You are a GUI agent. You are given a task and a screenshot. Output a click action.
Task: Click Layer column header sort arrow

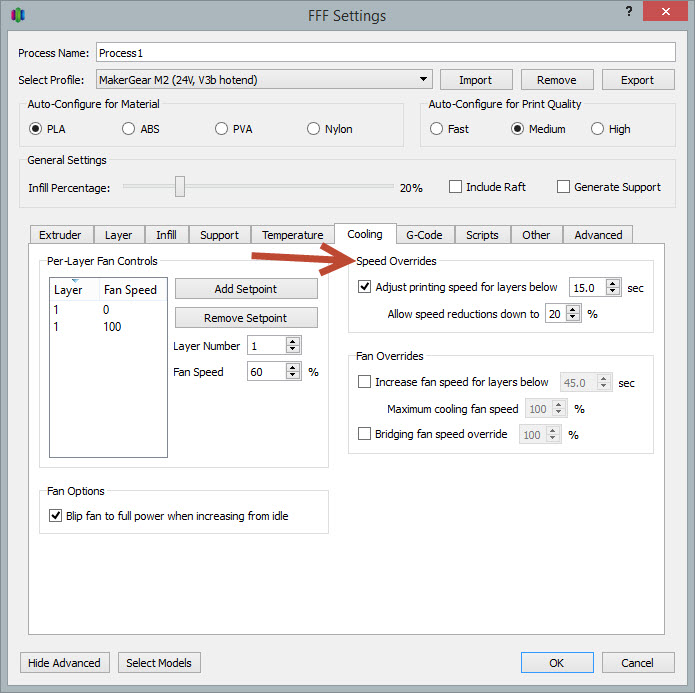tap(74, 282)
